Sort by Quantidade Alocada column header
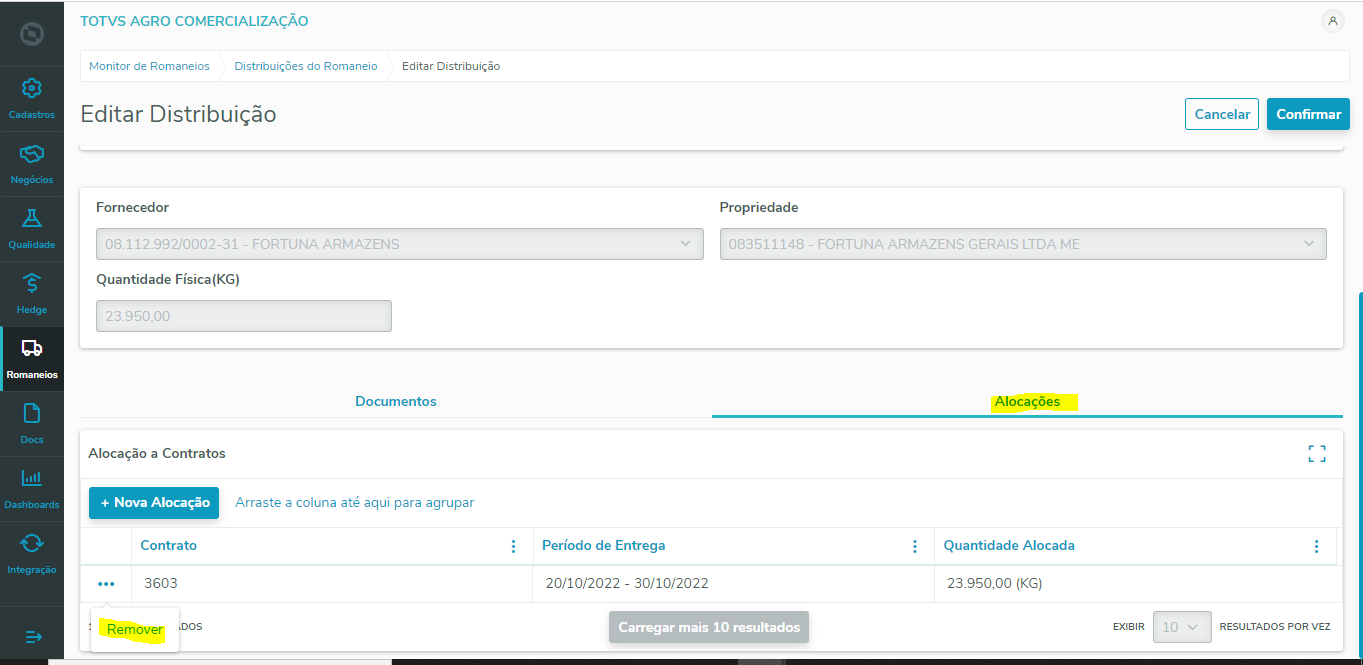1363x665 pixels. point(1009,546)
